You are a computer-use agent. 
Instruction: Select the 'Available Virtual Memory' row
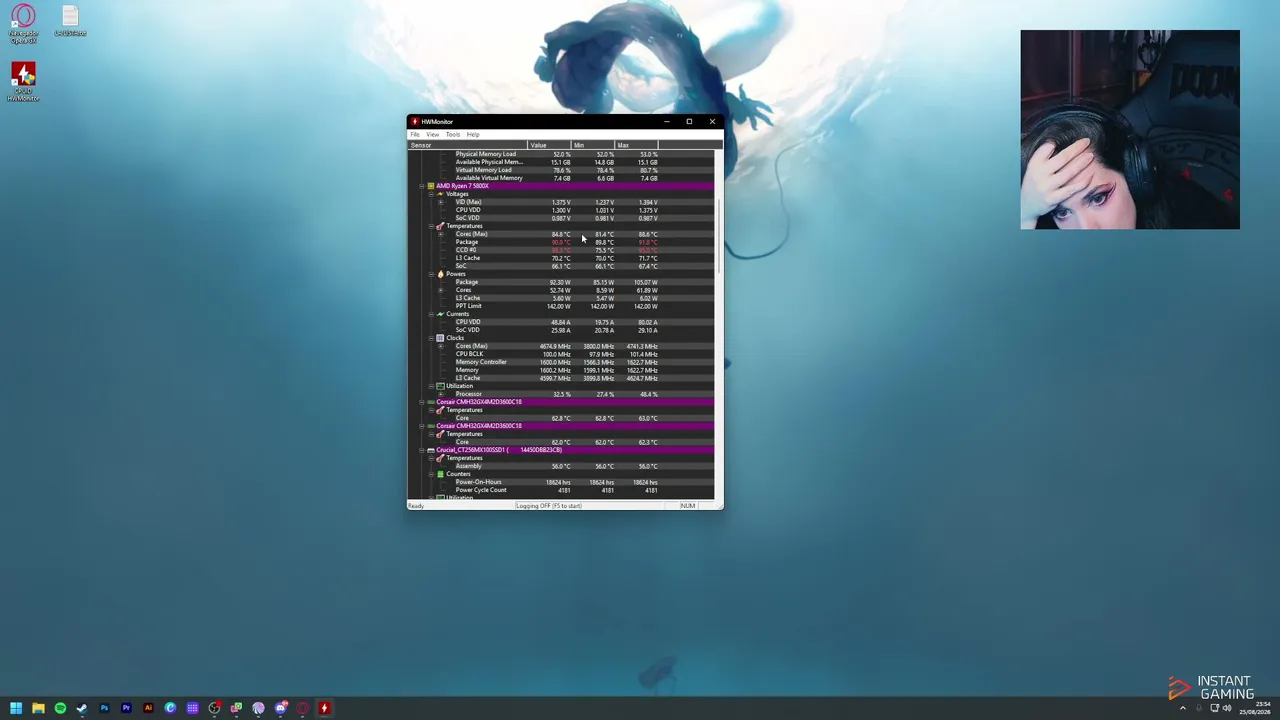tap(561, 178)
